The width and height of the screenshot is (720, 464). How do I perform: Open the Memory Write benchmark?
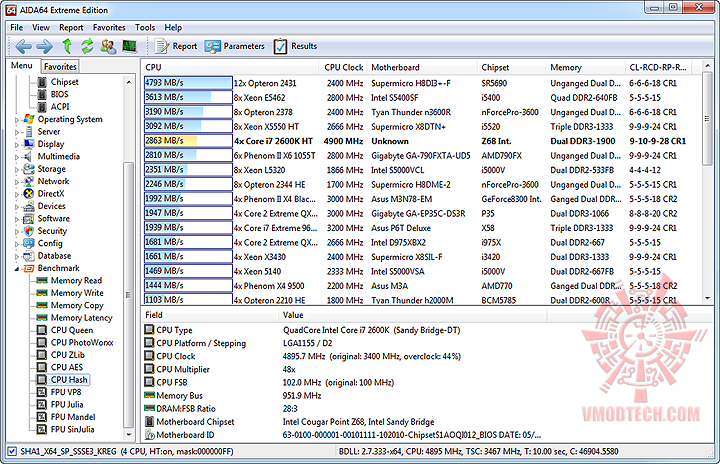77,293
